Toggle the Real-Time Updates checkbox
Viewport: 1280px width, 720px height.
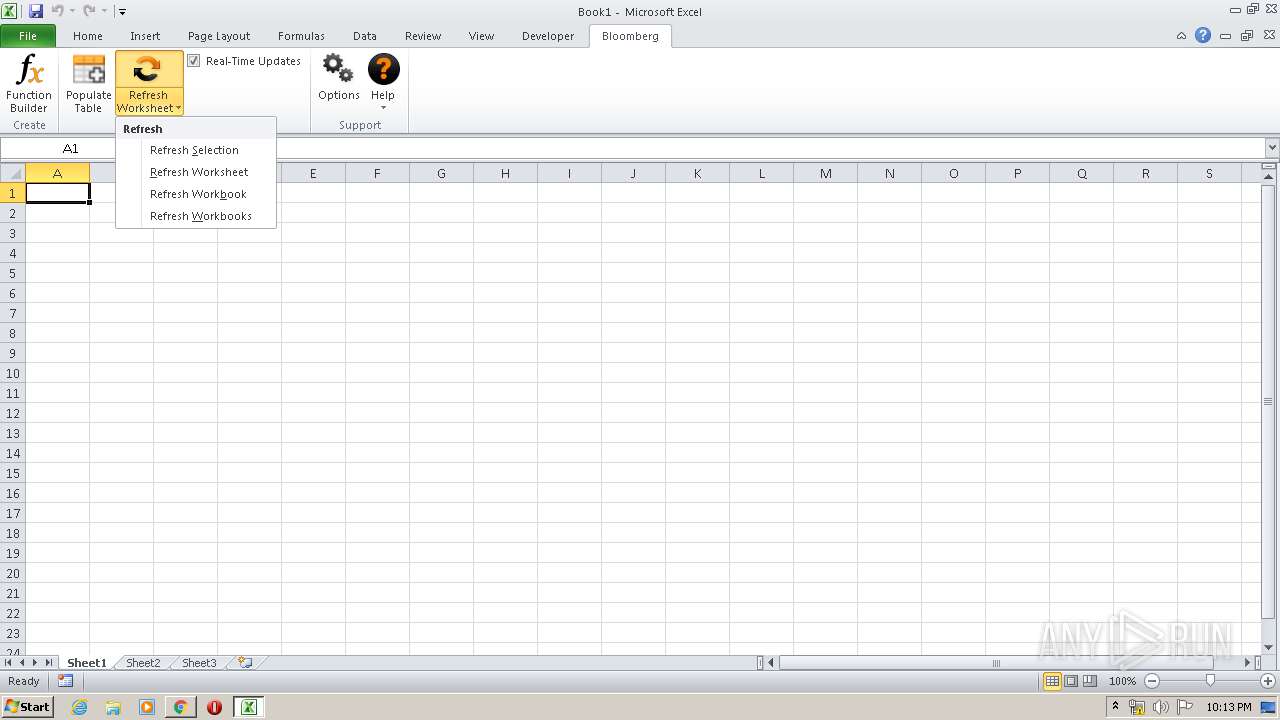coord(194,61)
